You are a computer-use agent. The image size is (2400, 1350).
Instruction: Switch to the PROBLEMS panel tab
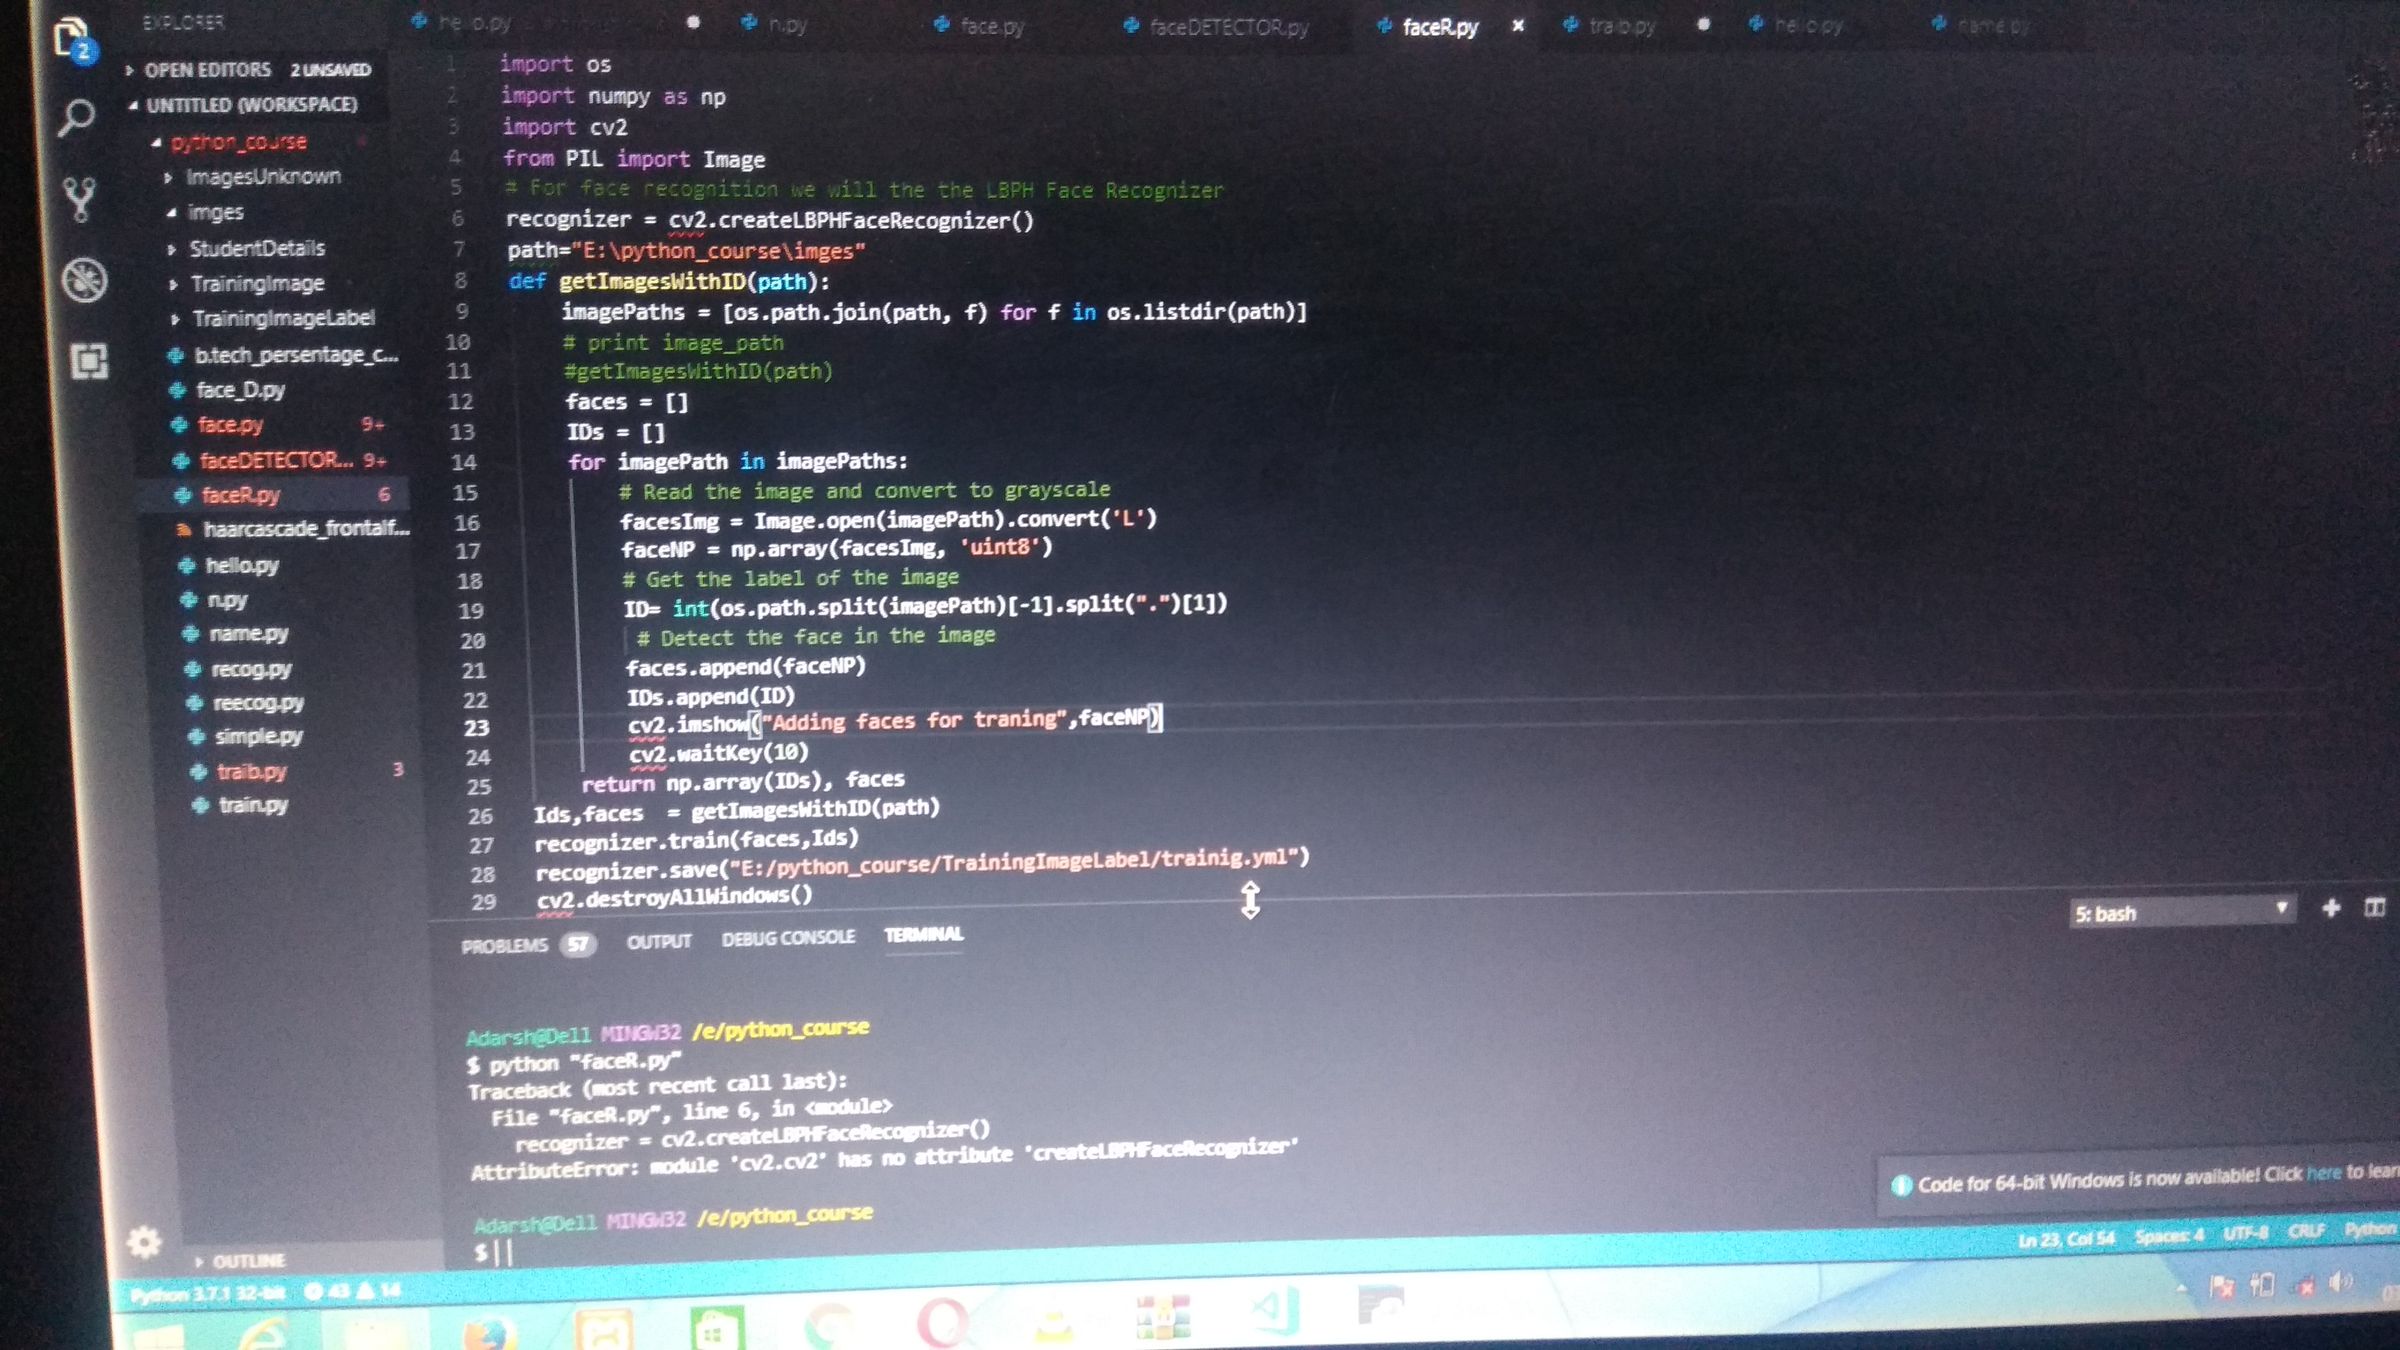pyautogui.click(x=505, y=945)
